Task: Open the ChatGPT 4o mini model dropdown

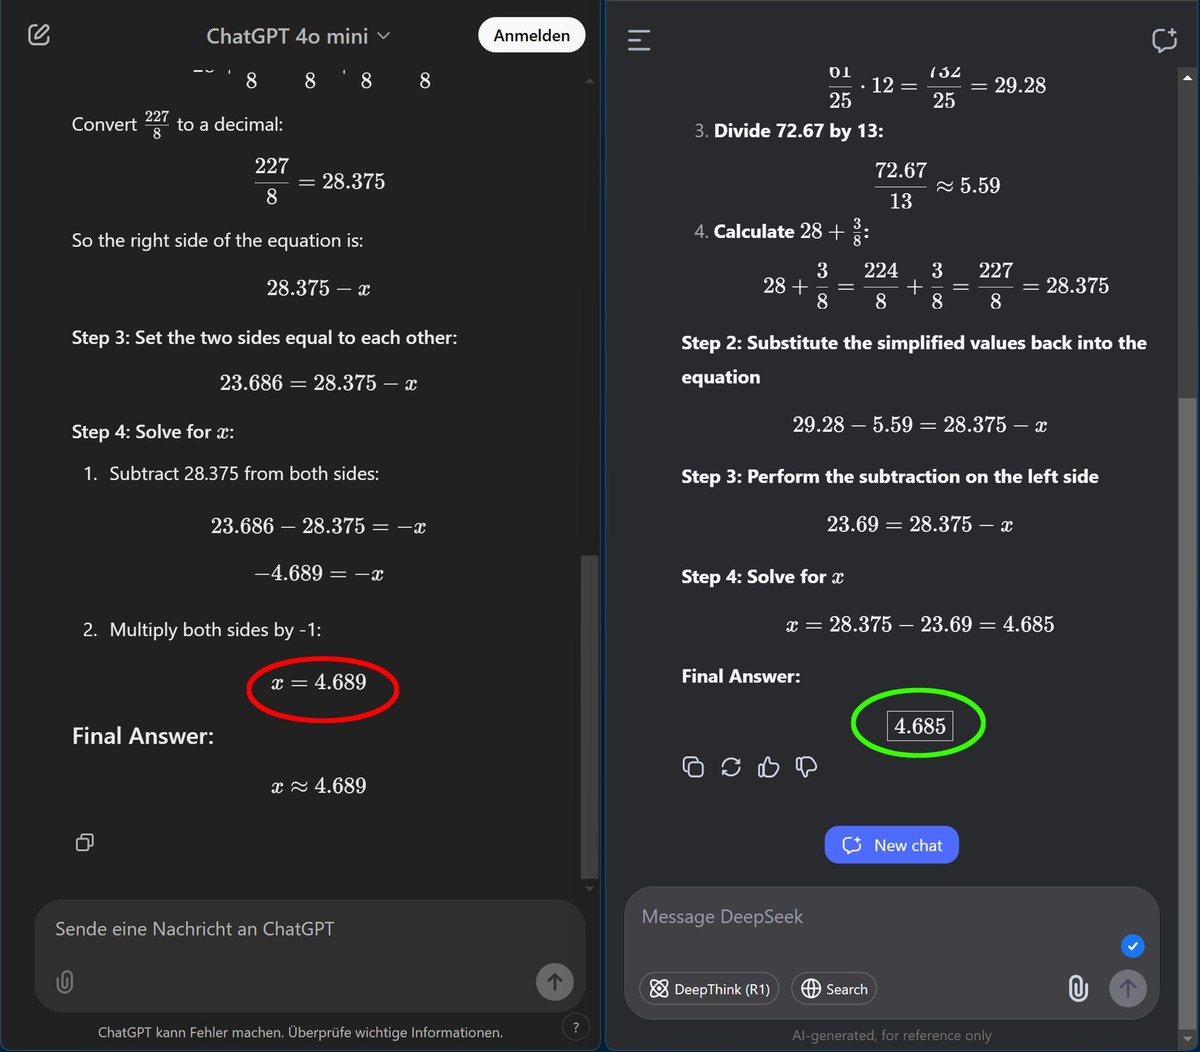Action: point(298,36)
